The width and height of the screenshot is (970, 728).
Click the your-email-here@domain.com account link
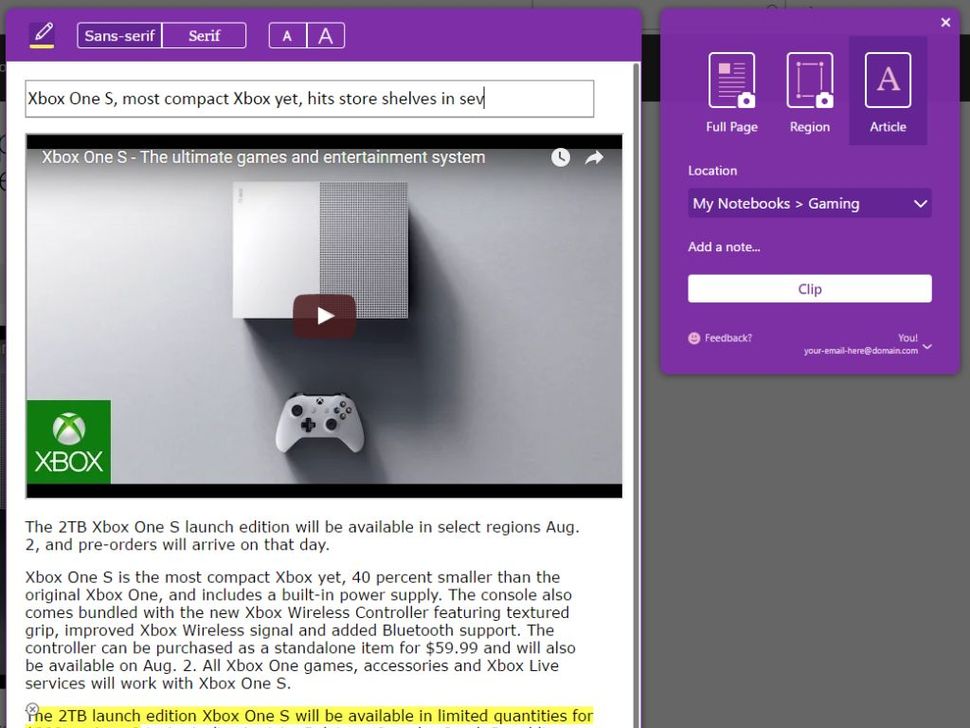(x=860, y=350)
